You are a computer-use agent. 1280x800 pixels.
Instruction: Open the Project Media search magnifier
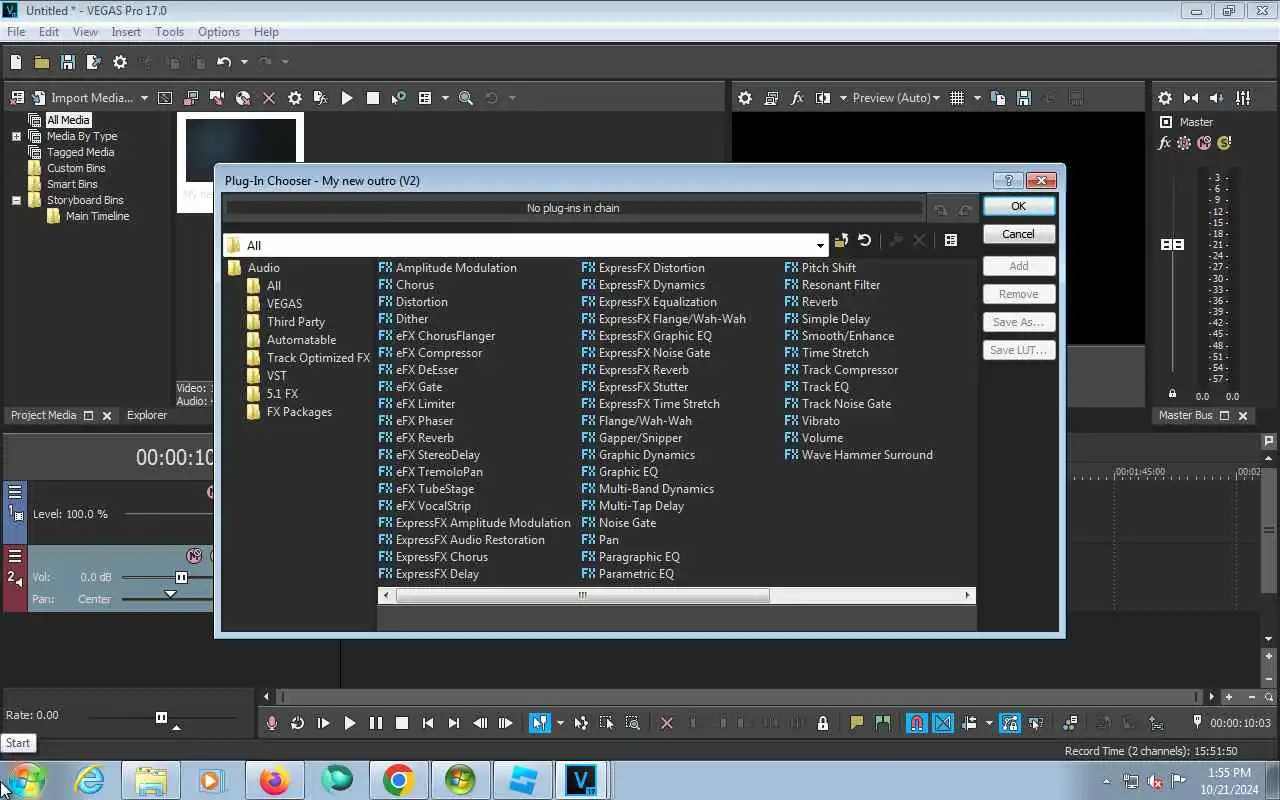465,98
